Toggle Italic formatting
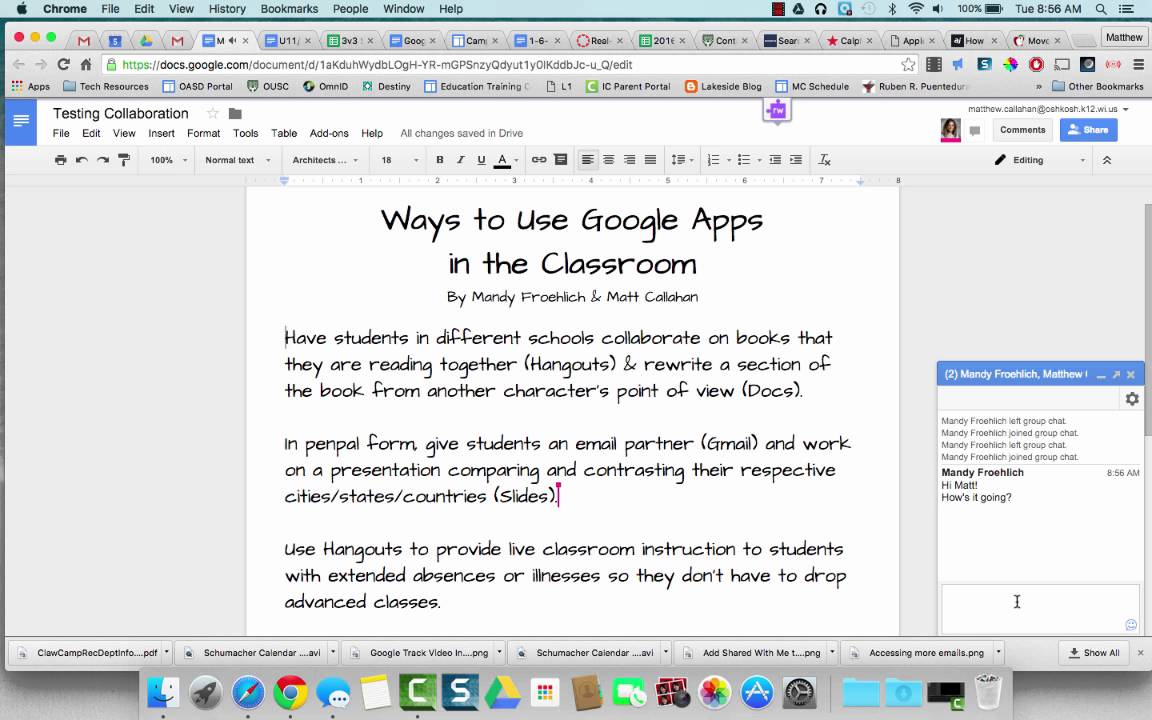 point(461,160)
